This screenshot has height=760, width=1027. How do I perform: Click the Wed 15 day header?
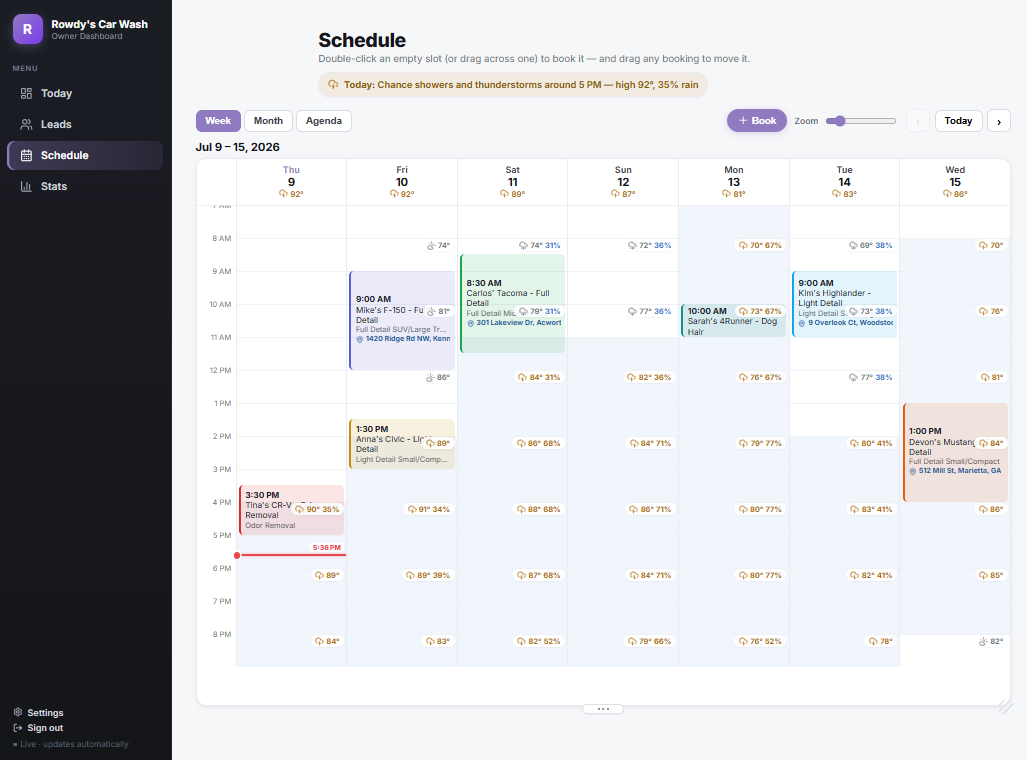[x=955, y=181]
